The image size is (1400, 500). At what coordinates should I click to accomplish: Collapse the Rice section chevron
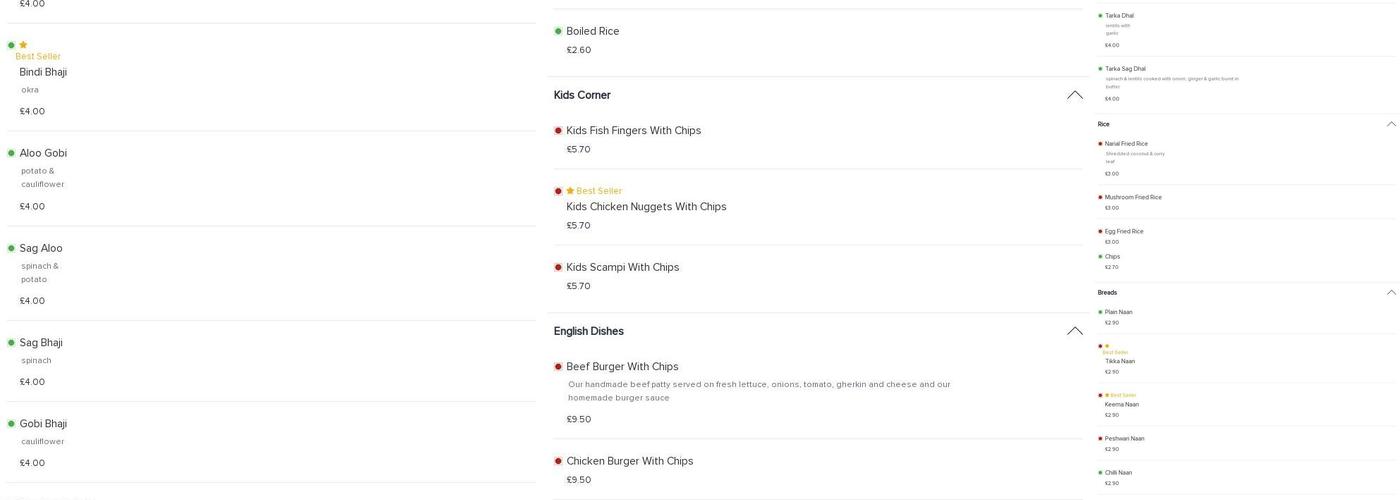click(1391, 124)
